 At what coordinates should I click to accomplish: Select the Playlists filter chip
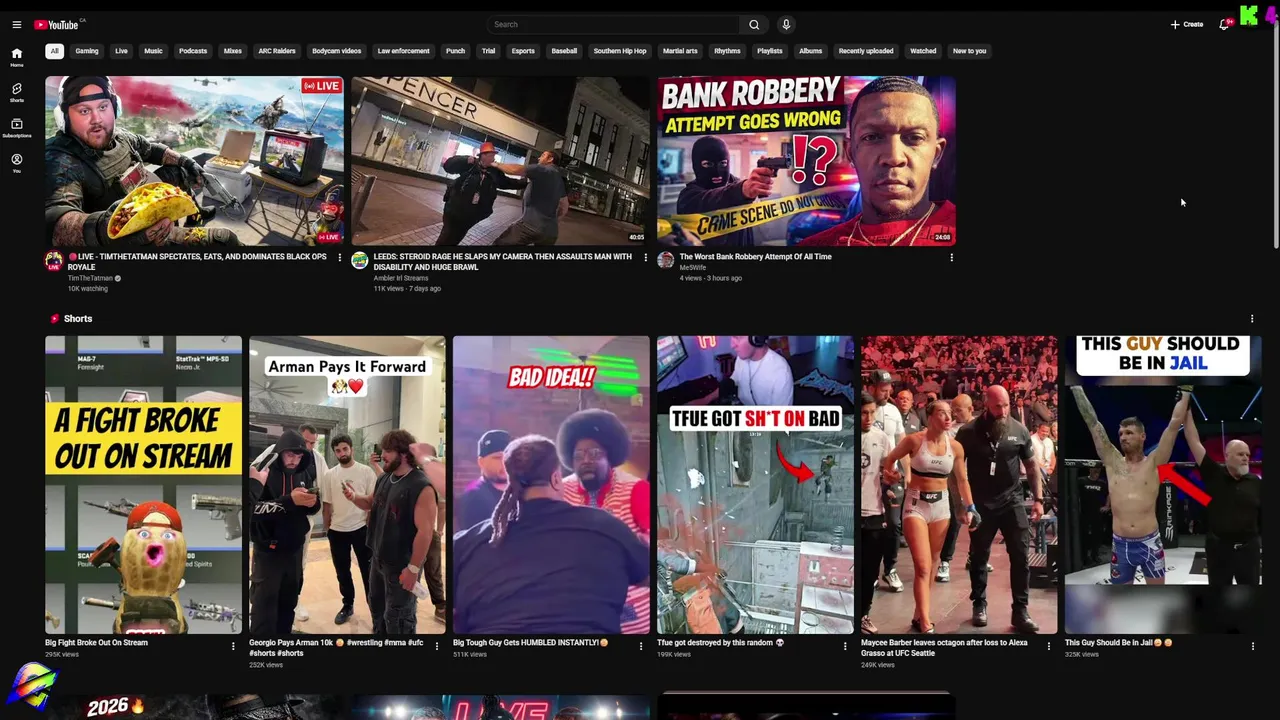click(770, 51)
